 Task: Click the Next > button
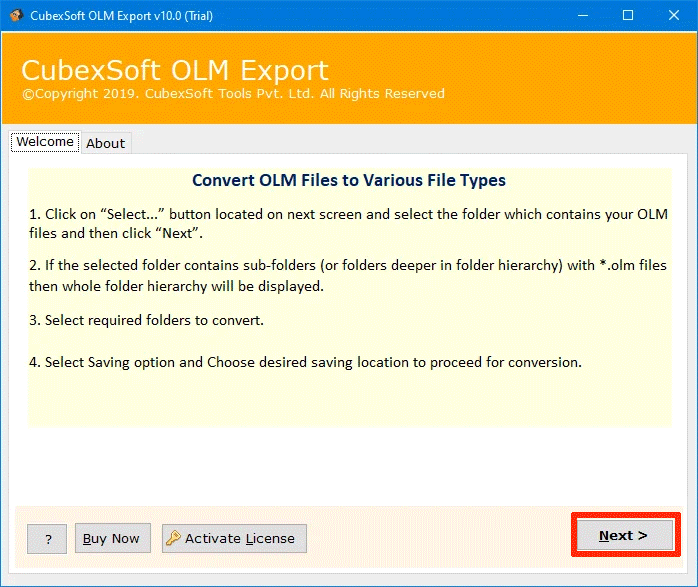(x=625, y=535)
